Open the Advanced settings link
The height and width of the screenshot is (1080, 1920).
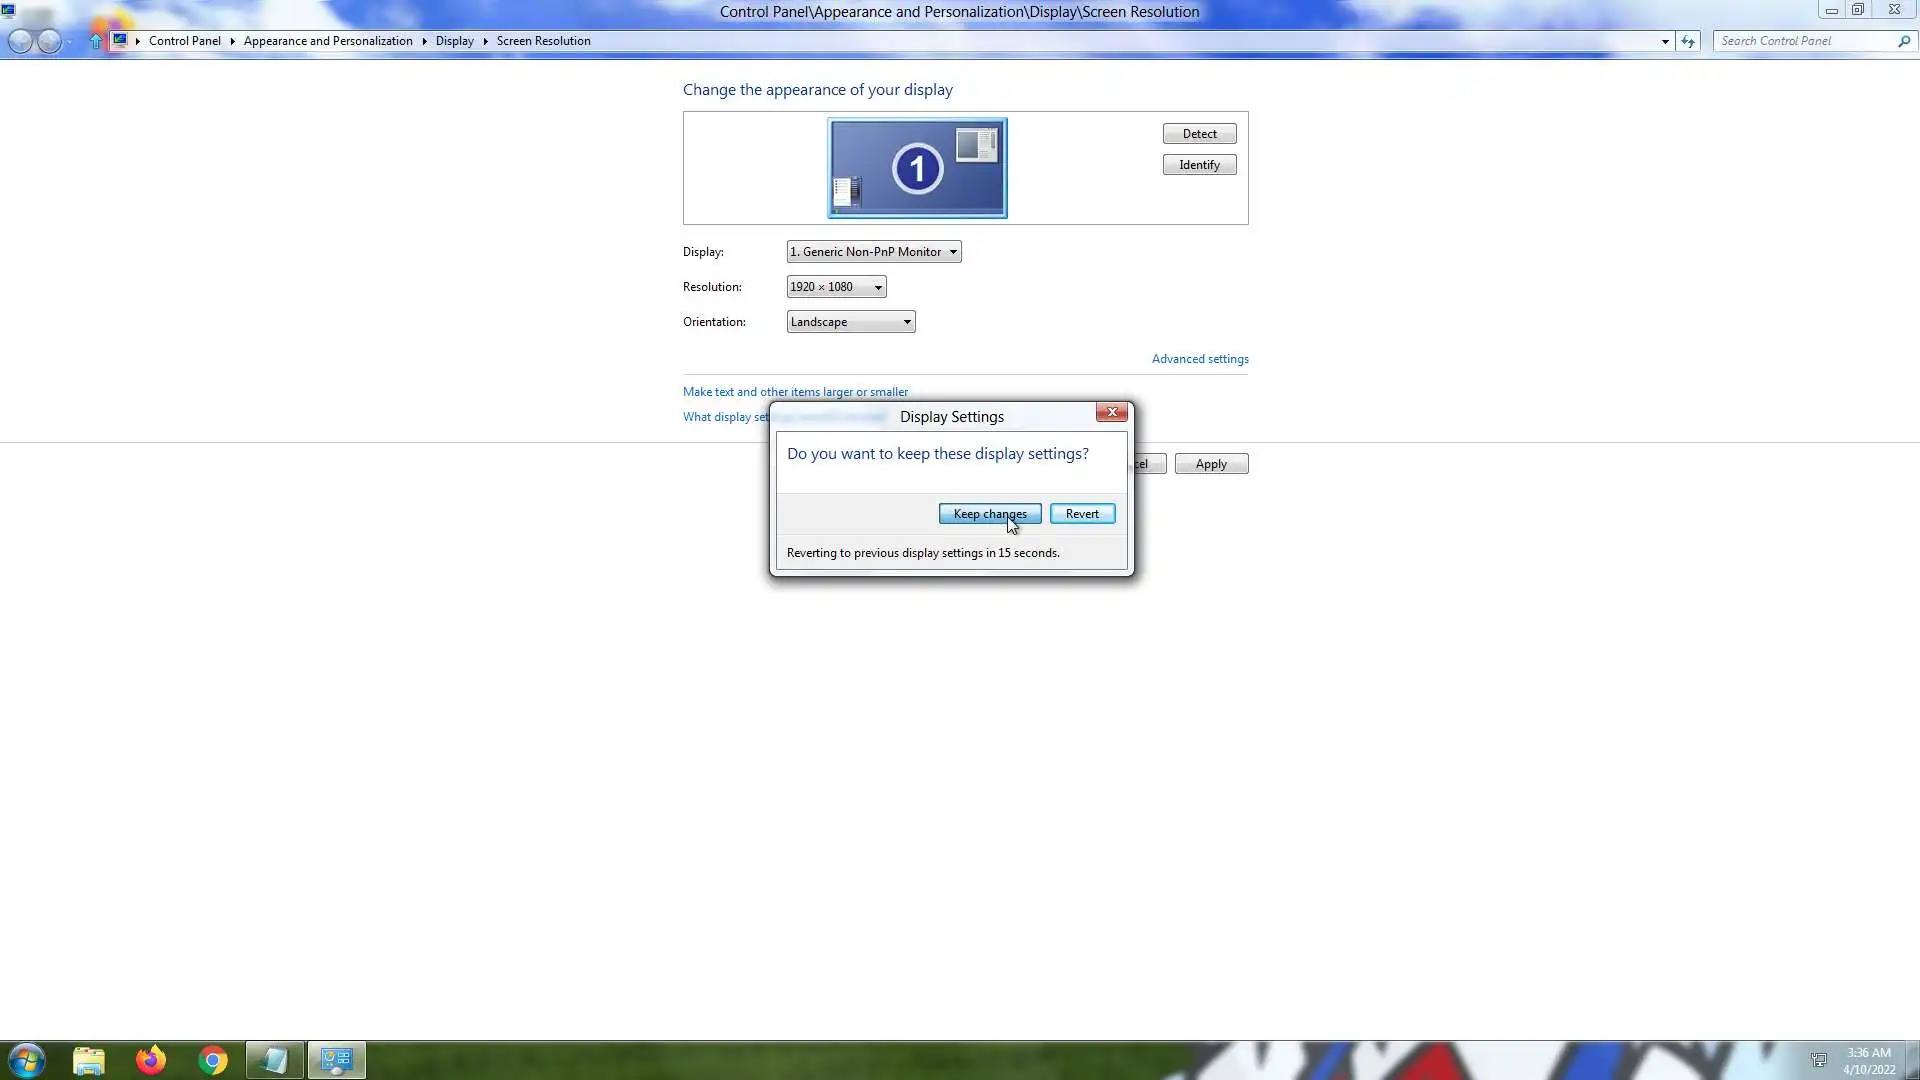pos(1200,359)
